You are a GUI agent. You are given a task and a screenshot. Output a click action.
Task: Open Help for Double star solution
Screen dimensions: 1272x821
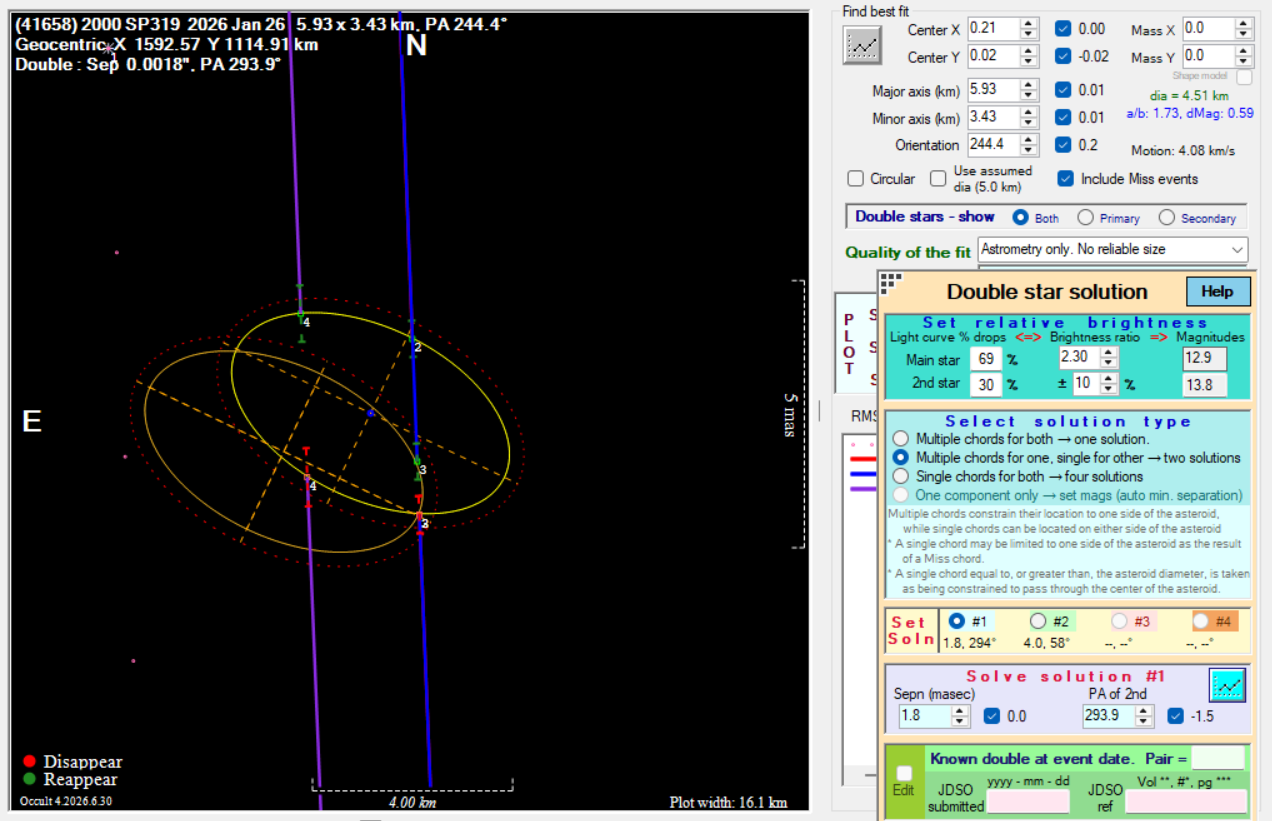[1218, 292]
